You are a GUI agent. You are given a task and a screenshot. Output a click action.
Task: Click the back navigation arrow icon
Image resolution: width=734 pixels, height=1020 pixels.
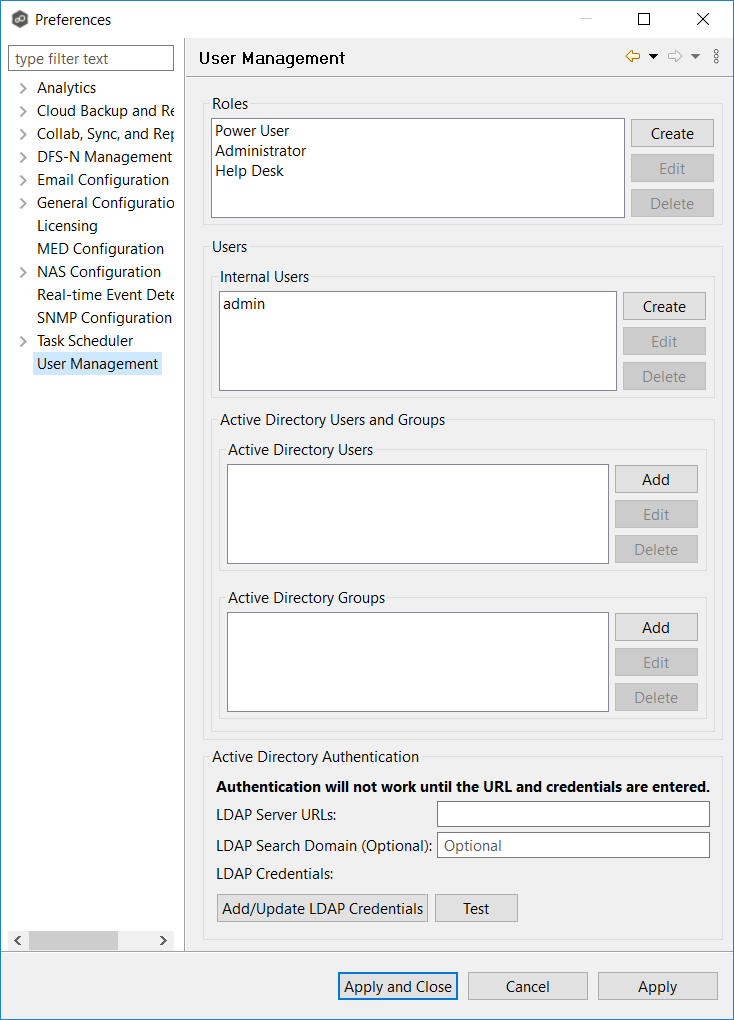632,57
